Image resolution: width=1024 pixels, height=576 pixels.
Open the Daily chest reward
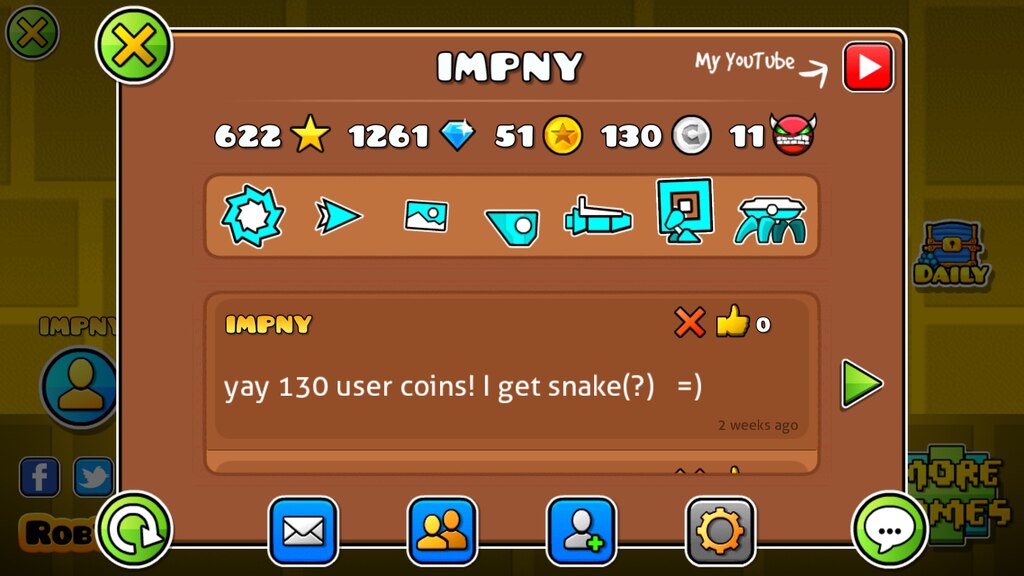(x=952, y=255)
